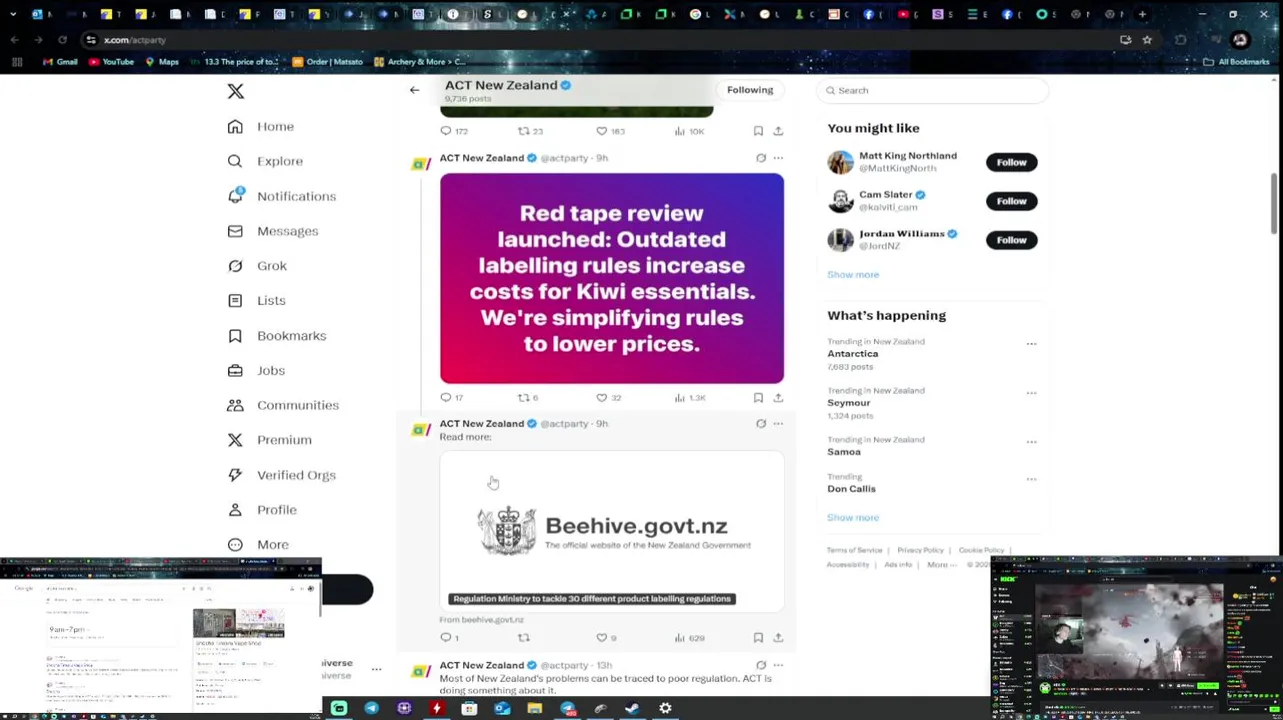Reload the page

click(62, 40)
